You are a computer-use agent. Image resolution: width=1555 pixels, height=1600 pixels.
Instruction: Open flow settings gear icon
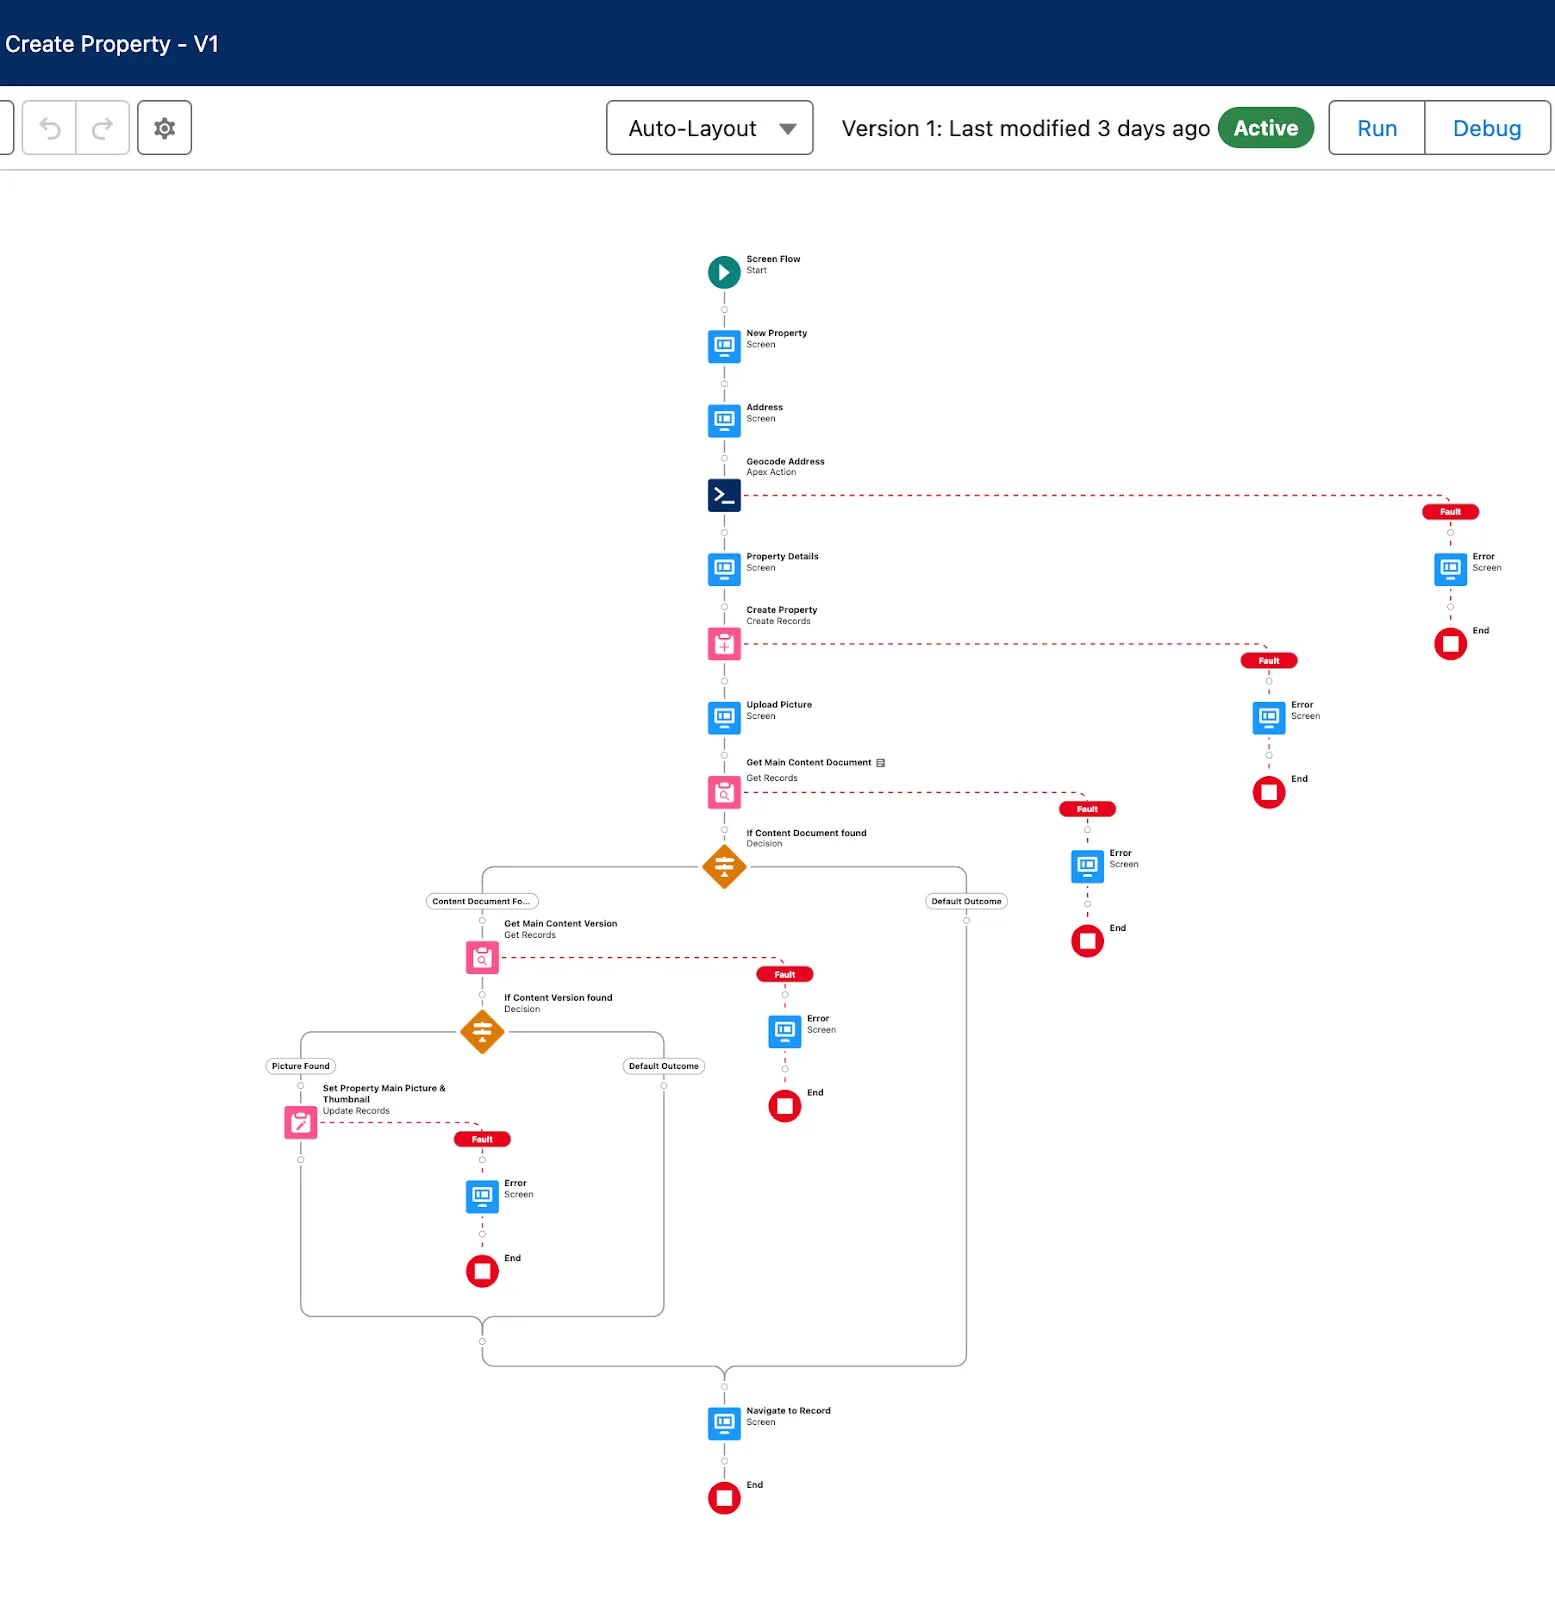click(x=164, y=128)
